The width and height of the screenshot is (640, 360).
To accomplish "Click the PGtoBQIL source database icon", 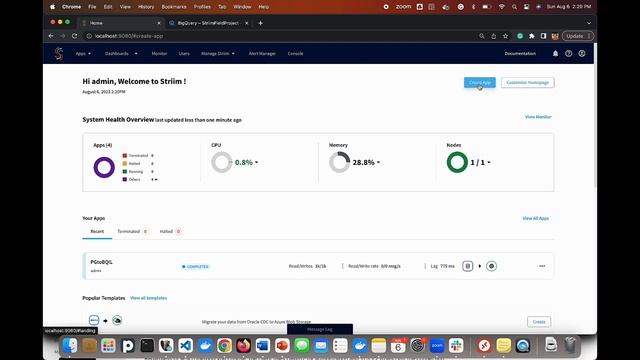I will (x=467, y=266).
